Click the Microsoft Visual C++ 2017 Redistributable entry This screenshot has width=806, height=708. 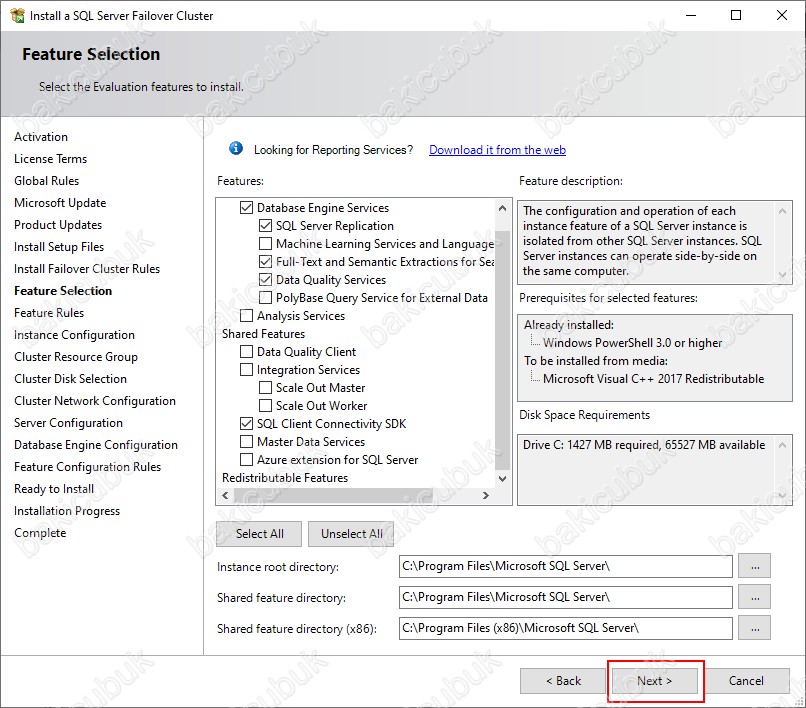tap(653, 379)
